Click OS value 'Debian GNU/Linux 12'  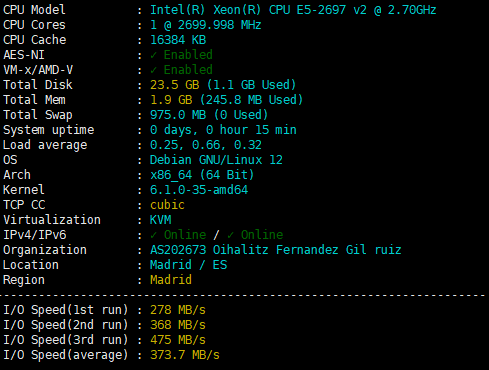click(x=216, y=160)
